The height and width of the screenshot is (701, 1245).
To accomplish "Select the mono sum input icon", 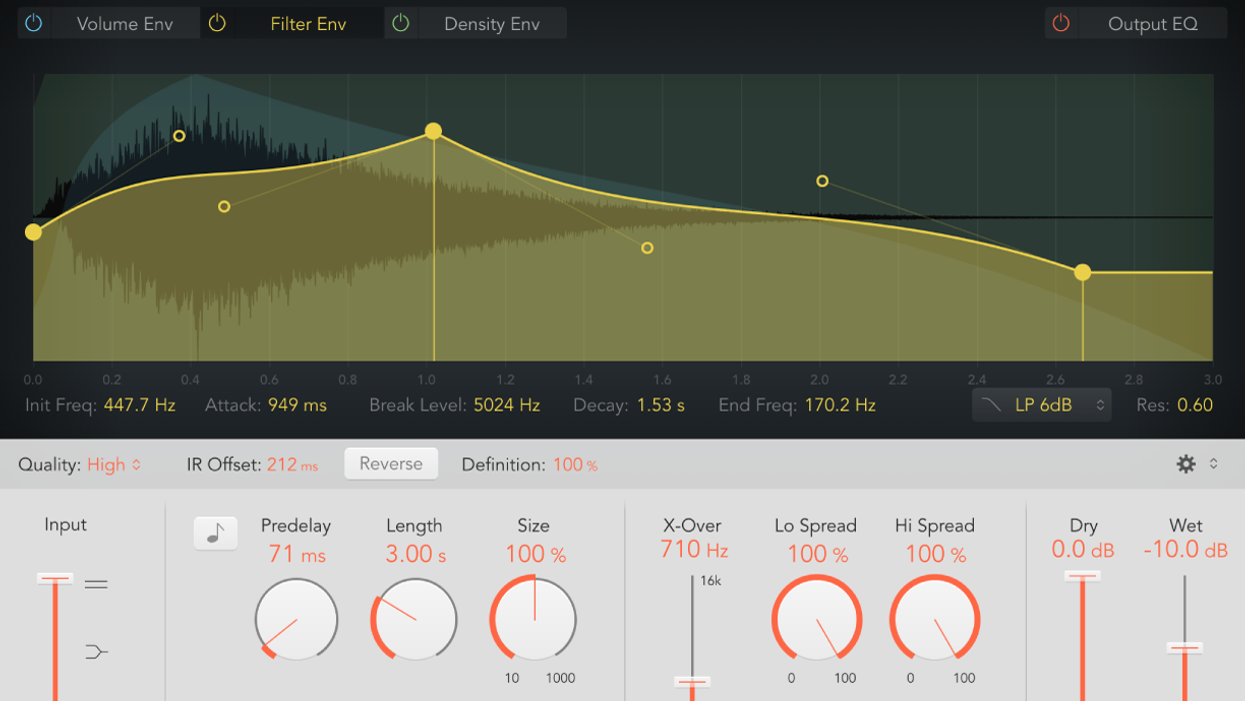I will pyautogui.click(x=96, y=652).
